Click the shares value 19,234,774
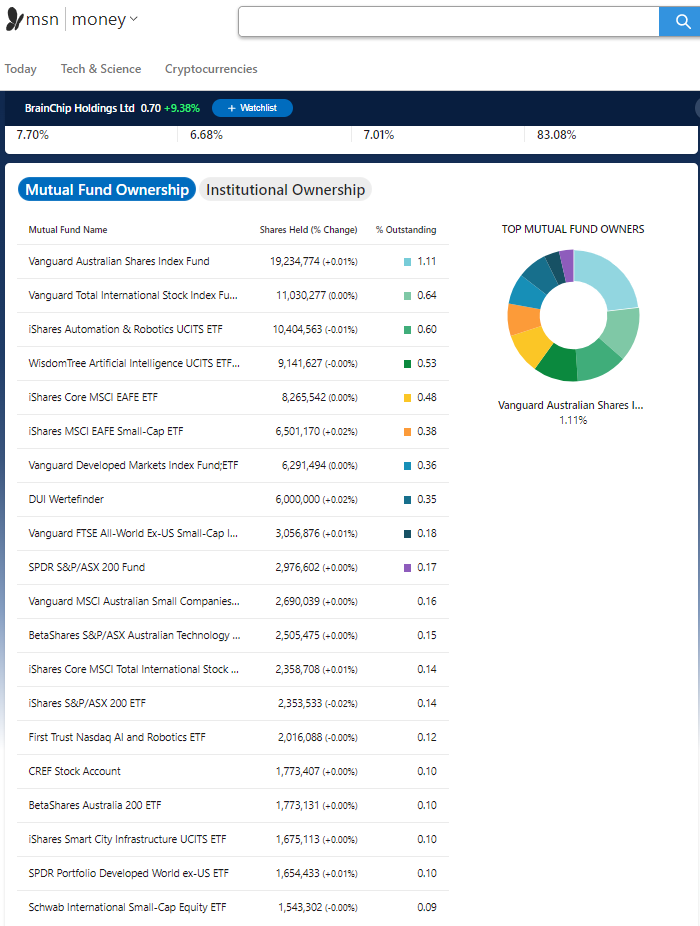The height and width of the screenshot is (926, 700). [295, 262]
